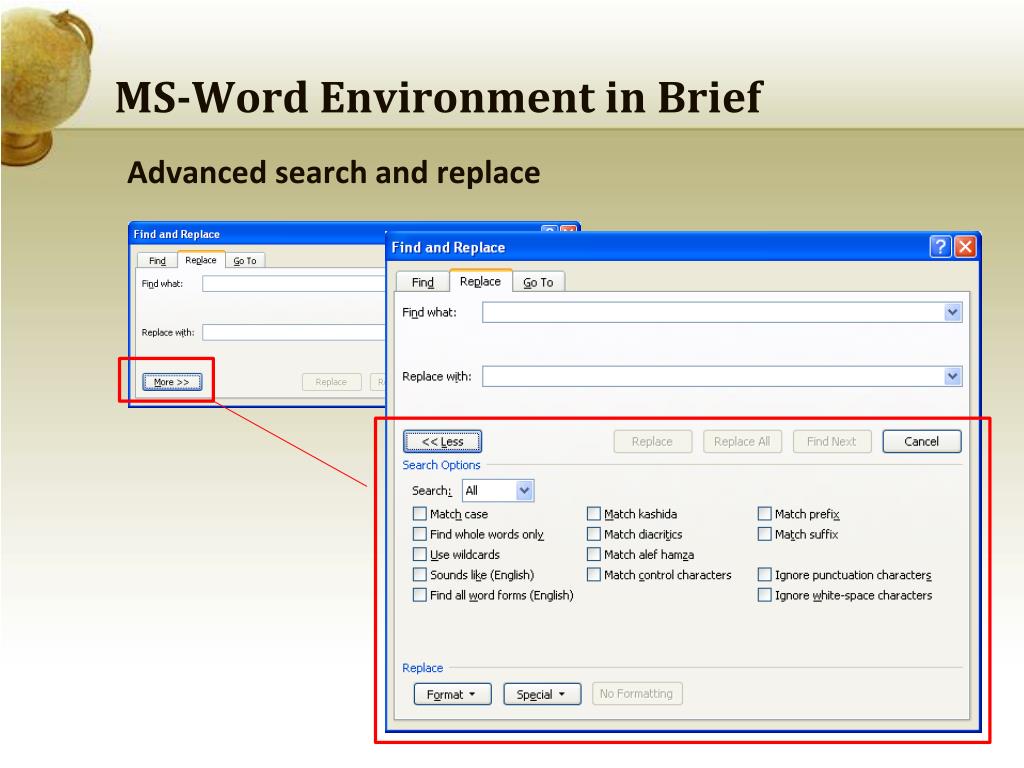Click the 'Search Options' section label
This screenshot has height=768, width=1024.
tap(441, 465)
